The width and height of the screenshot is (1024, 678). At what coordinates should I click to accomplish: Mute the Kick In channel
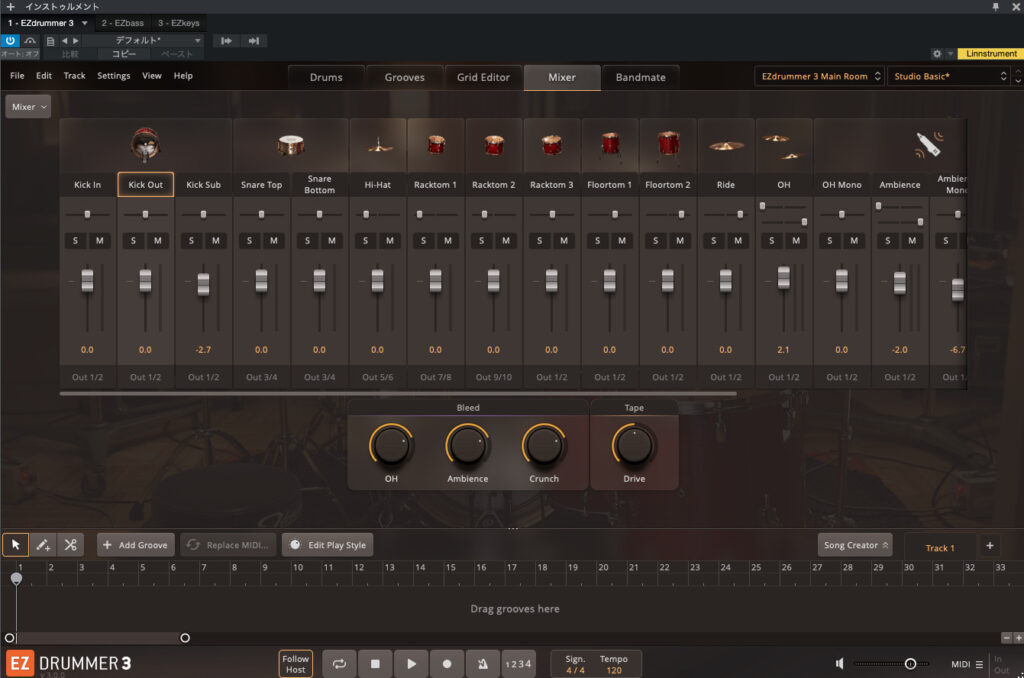pyautogui.click(x=100, y=240)
